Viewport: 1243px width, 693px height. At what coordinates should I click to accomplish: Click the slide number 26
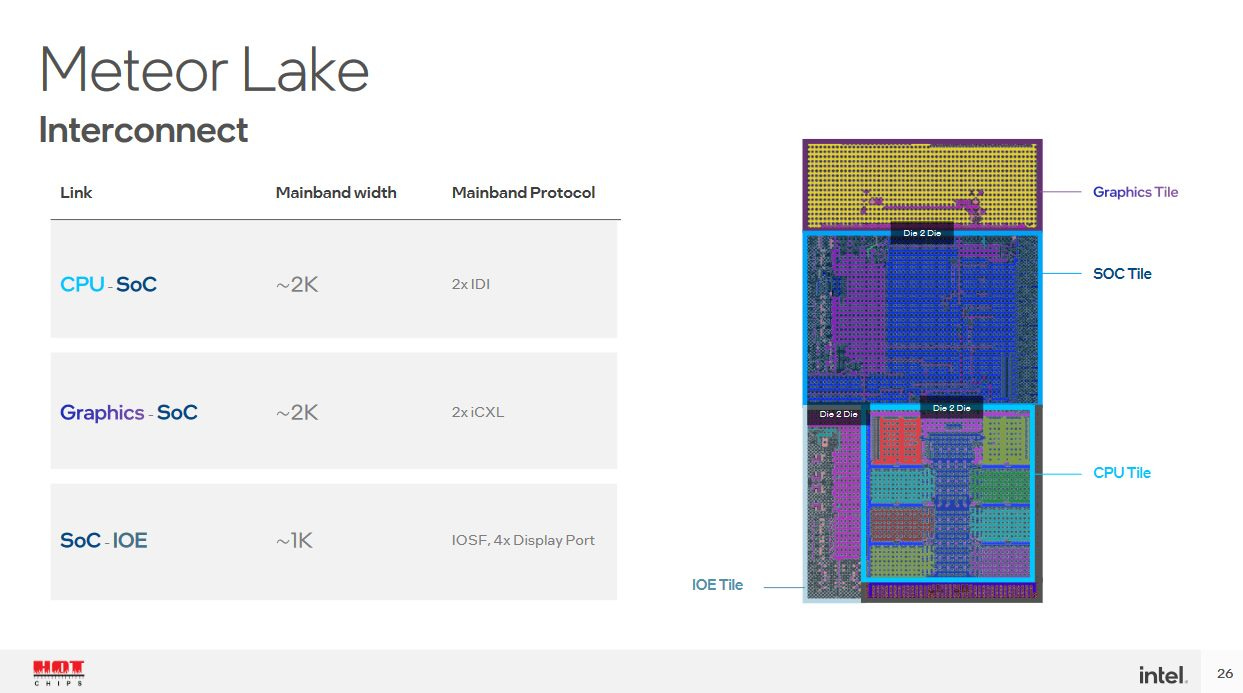[1225, 674]
